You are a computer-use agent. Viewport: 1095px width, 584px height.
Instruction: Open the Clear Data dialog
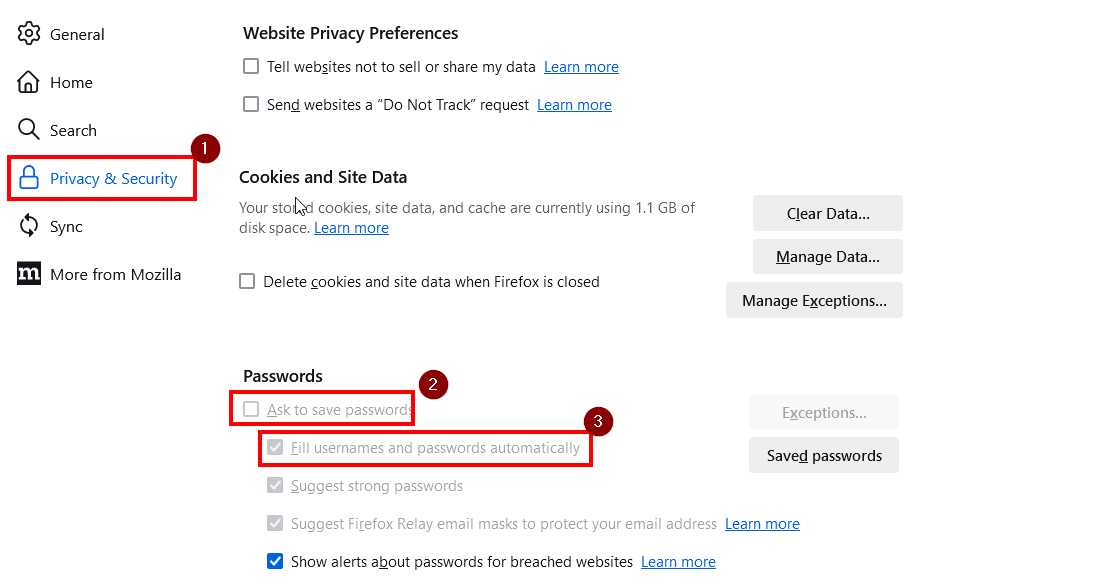tap(828, 213)
